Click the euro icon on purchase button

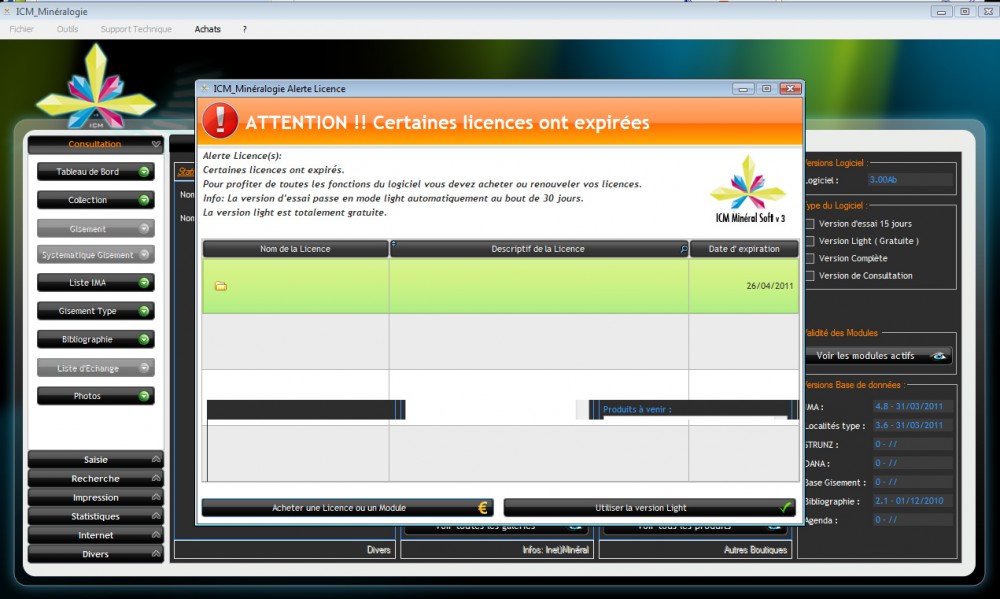(x=483, y=508)
